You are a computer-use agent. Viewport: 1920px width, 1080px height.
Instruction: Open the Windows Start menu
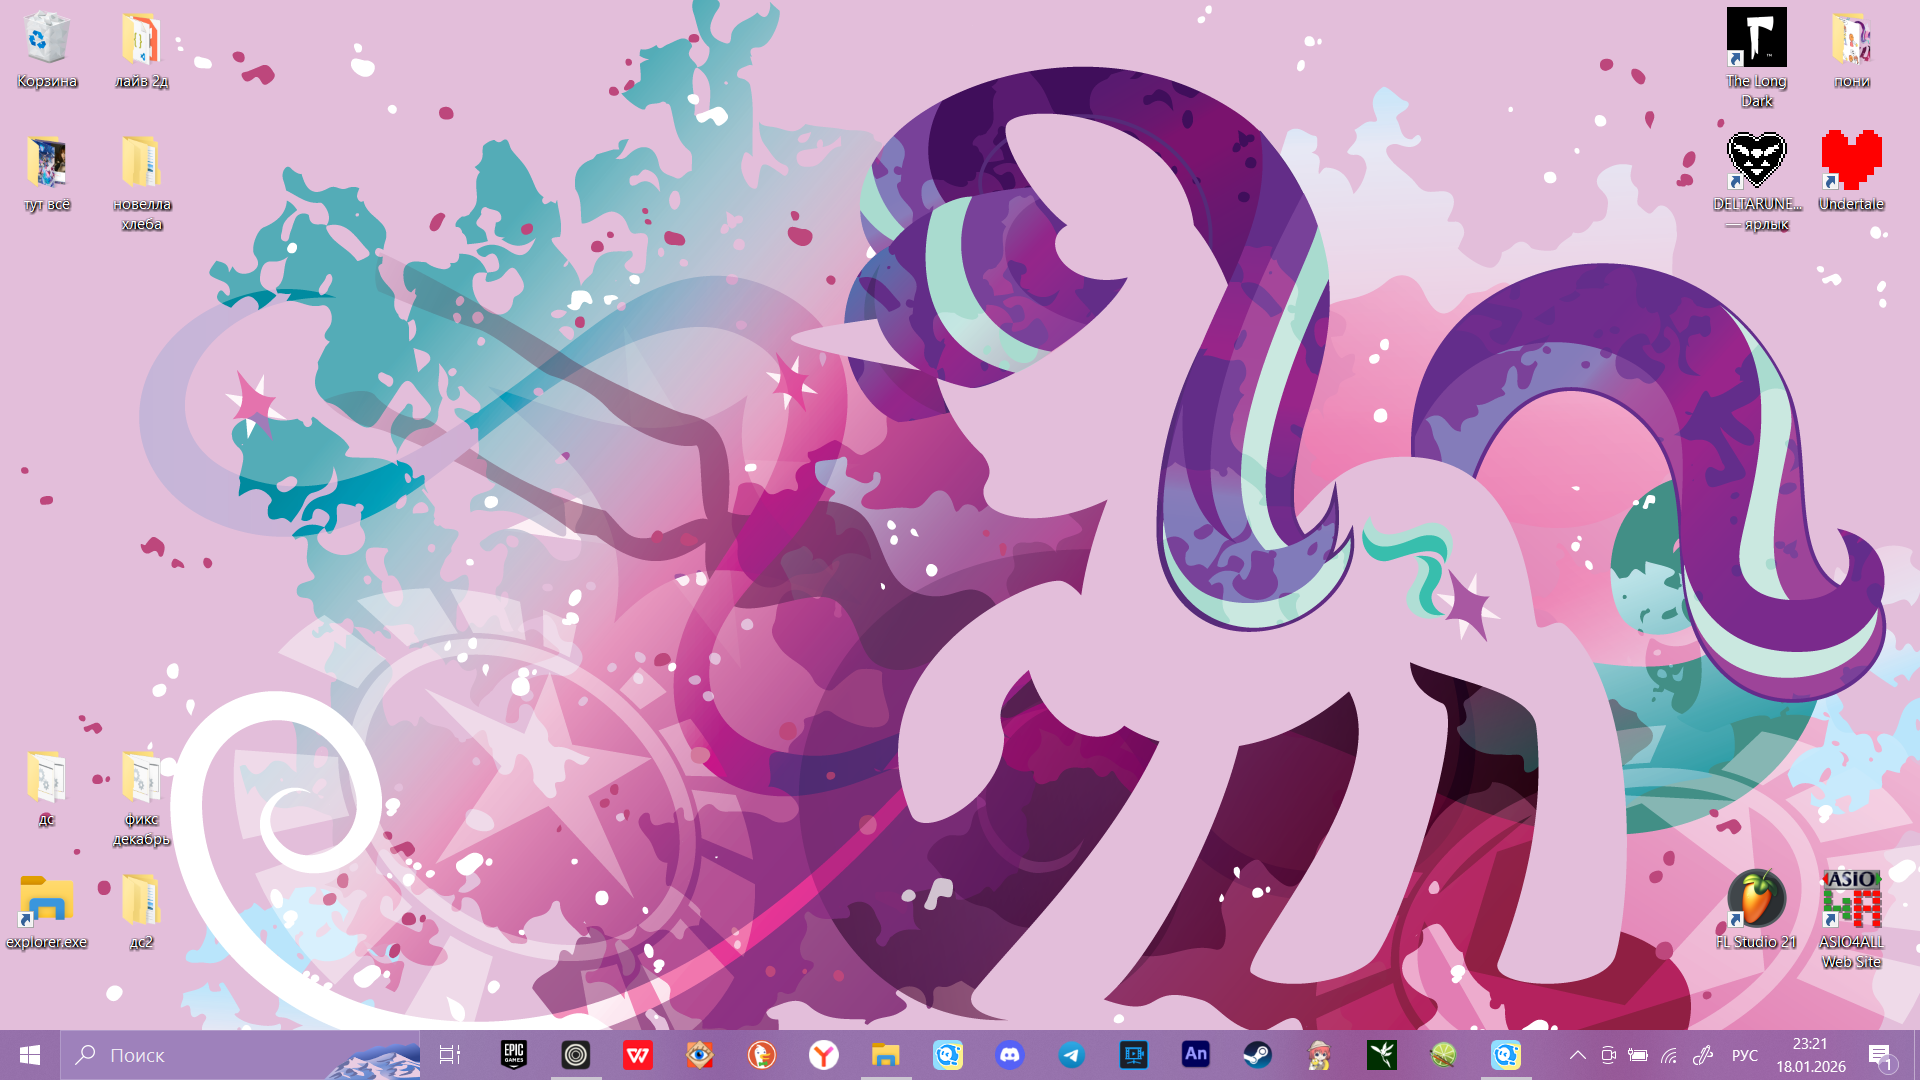coord(30,1055)
